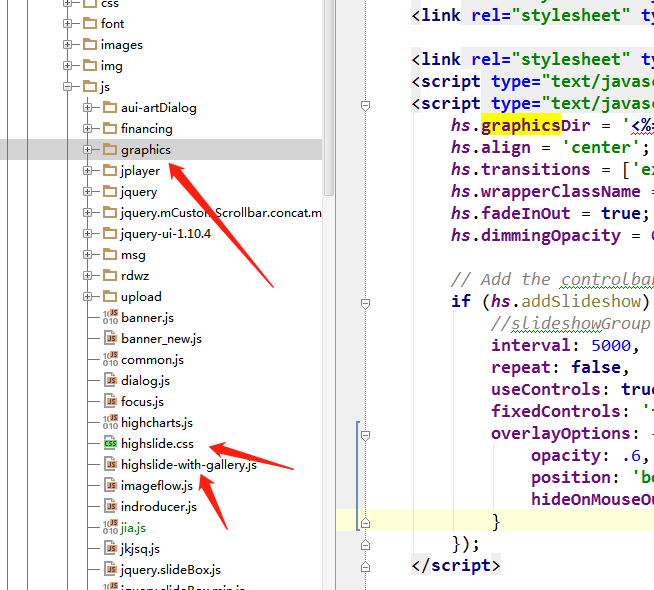Image resolution: width=654 pixels, height=590 pixels.
Task: Click the closing </script> tag
Action: coord(455,565)
